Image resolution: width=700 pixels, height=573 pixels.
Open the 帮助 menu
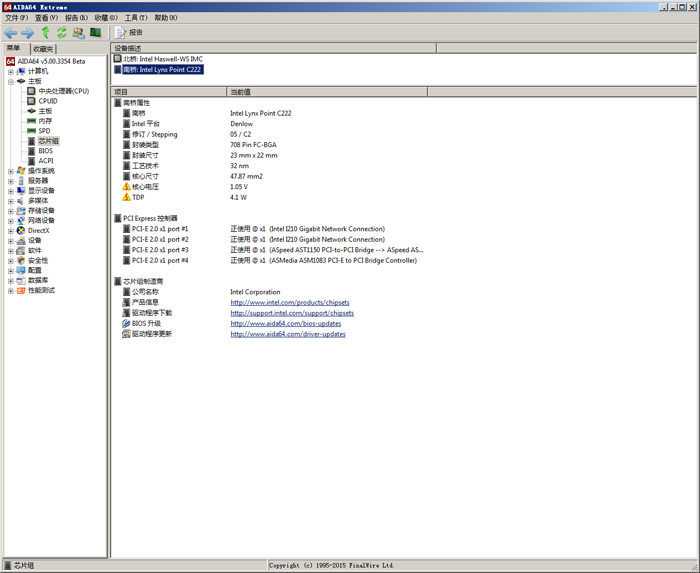[x=166, y=18]
